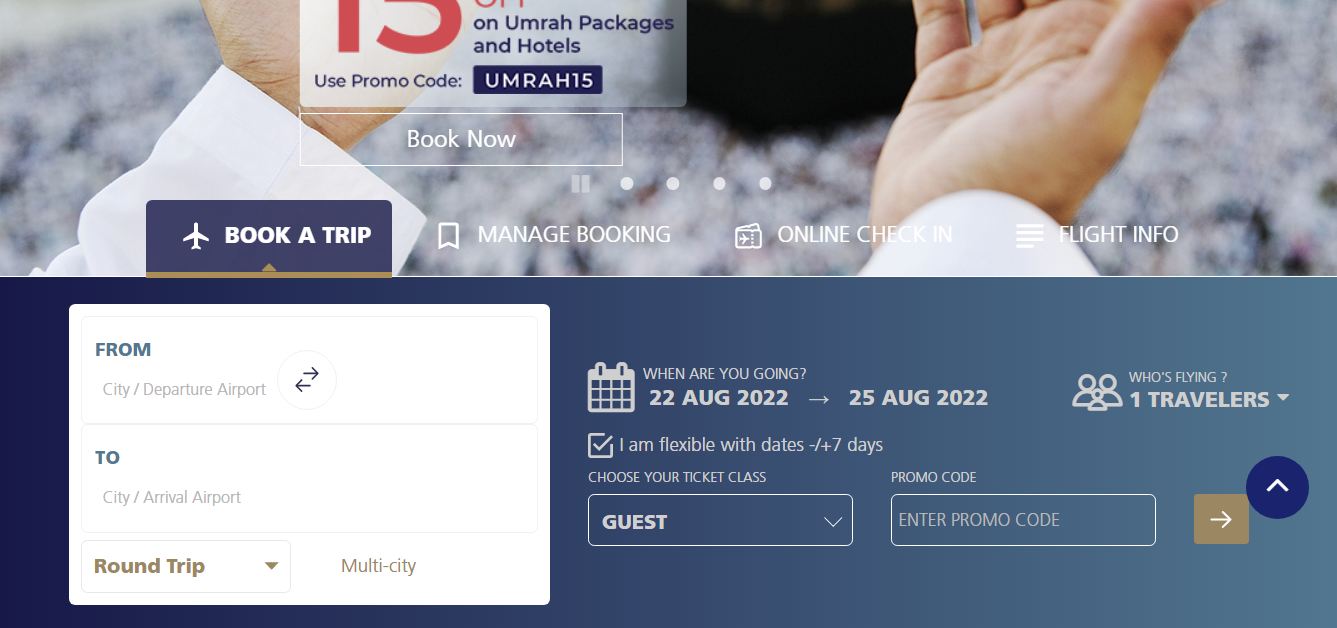Click the Online Check In boarding-pass icon

[x=748, y=236]
